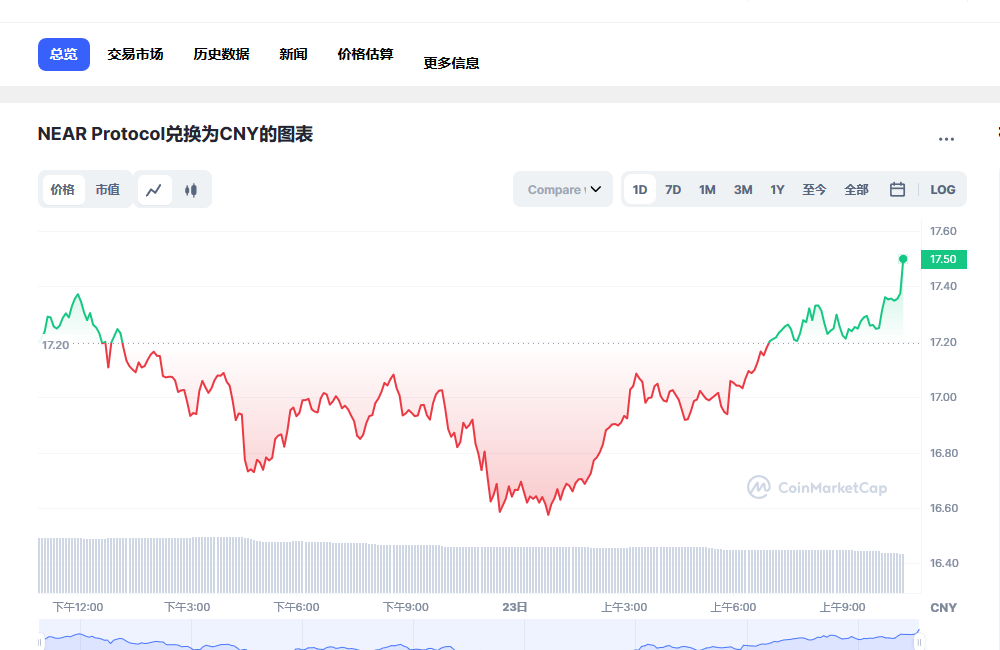This screenshot has height=650, width=1000.
Task: Open the 历史数据 historical data tab
Action: [221, 54]
